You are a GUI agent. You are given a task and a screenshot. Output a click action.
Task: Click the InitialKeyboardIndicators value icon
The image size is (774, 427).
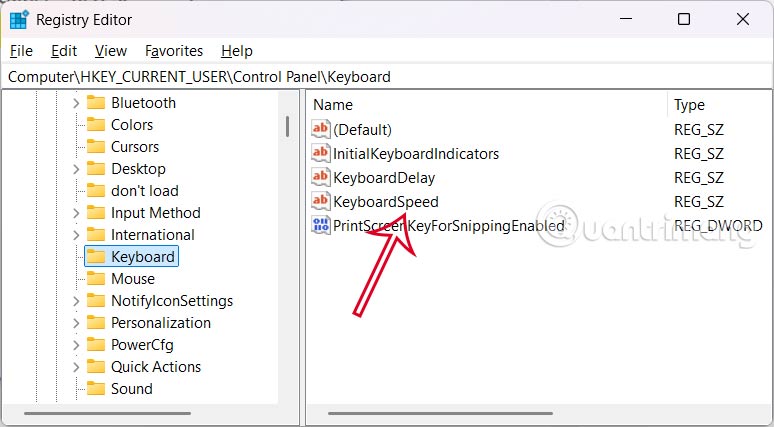tap(321, 153)
